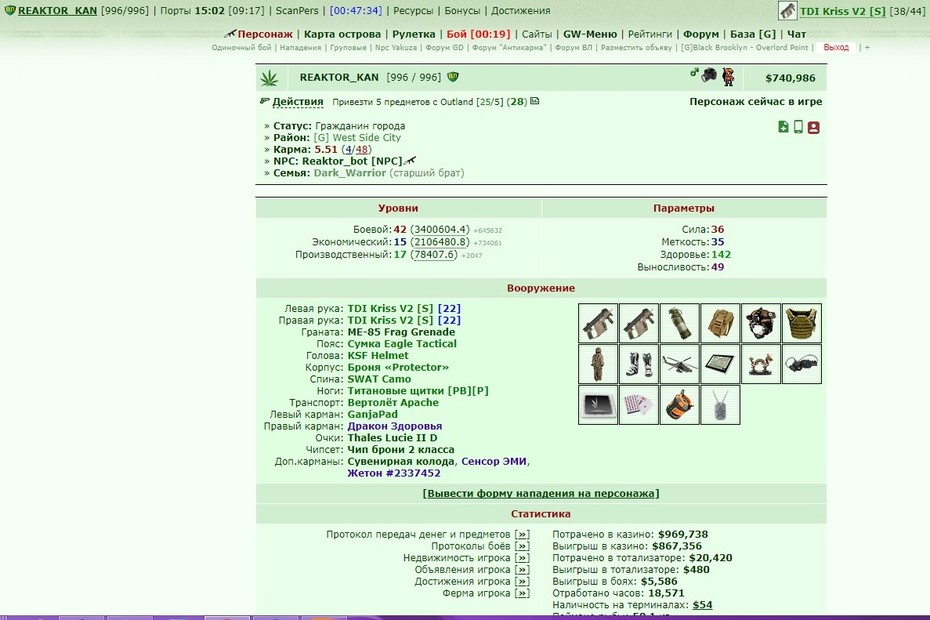930x620 pixels.
Task: Select the Thales Lucie goggles icon
Action: pos(802,364)
